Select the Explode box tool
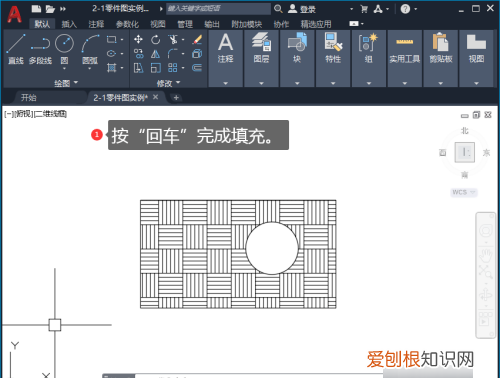This screenshot has width=500, height=378. coord(197,54)
